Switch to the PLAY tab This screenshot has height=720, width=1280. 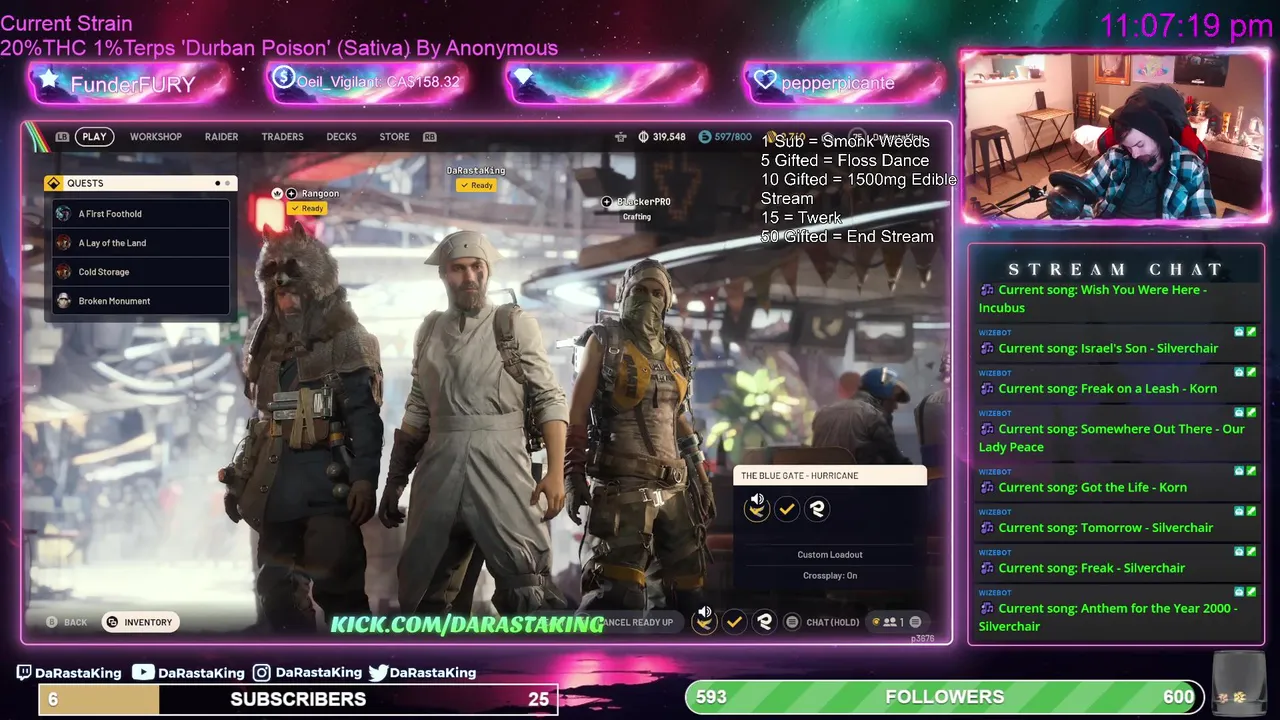[x=94, y=137]
